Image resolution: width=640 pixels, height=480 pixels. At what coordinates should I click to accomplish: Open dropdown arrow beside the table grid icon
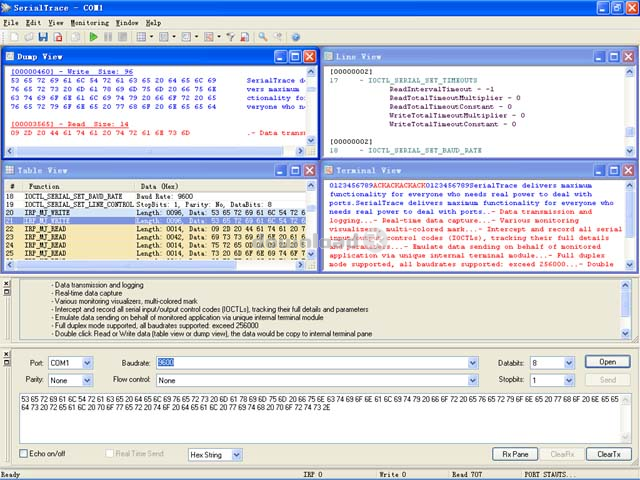coord(151,37)
